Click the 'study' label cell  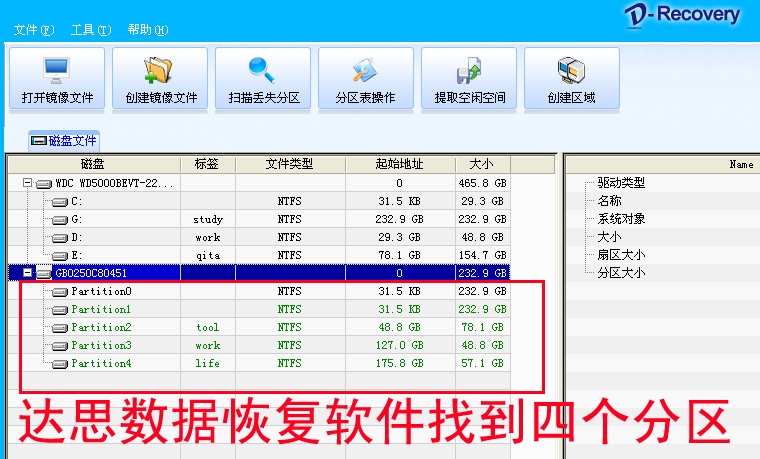click(x=208, y=220)
